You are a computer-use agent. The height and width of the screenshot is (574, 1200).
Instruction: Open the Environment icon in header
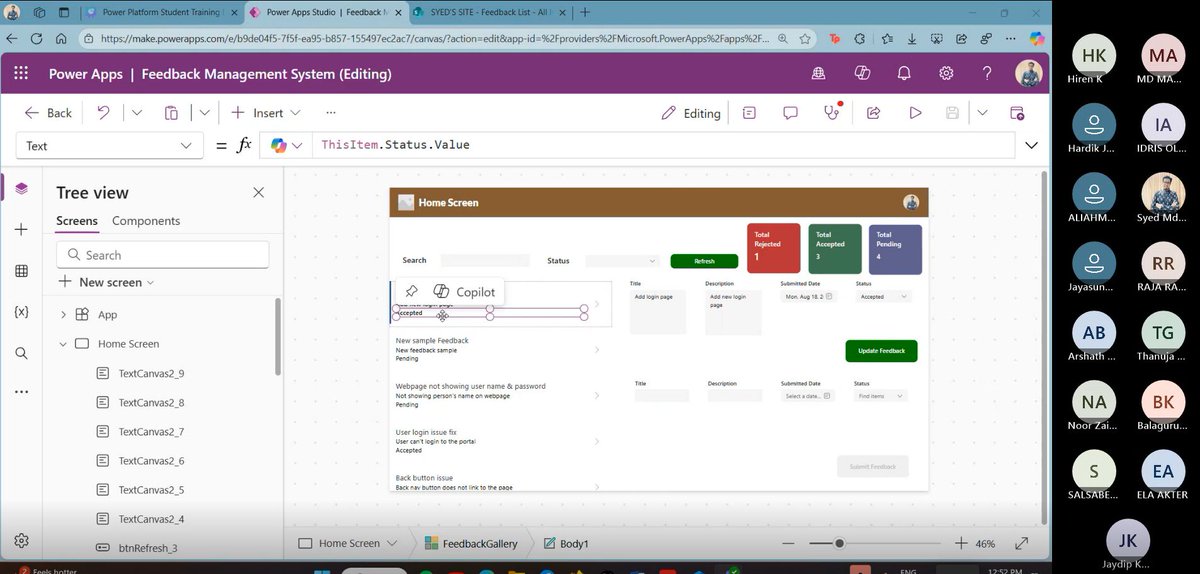[819, 74]
